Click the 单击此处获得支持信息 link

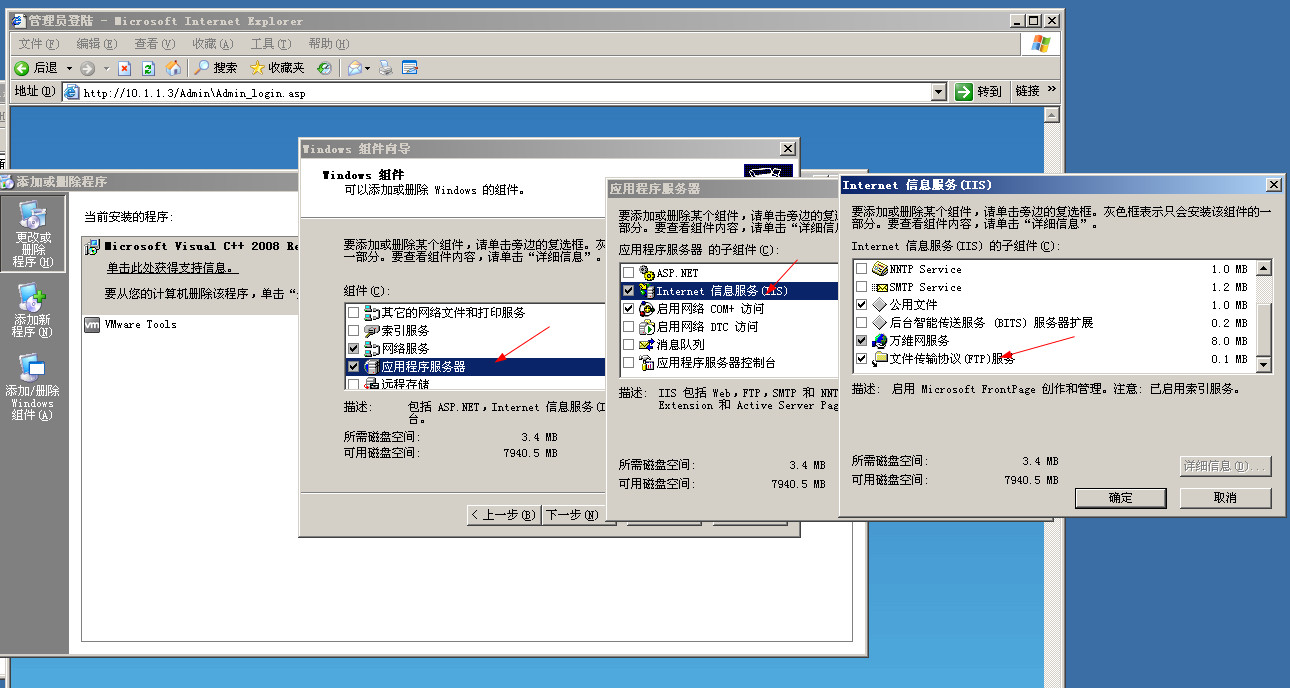[173, 268]
